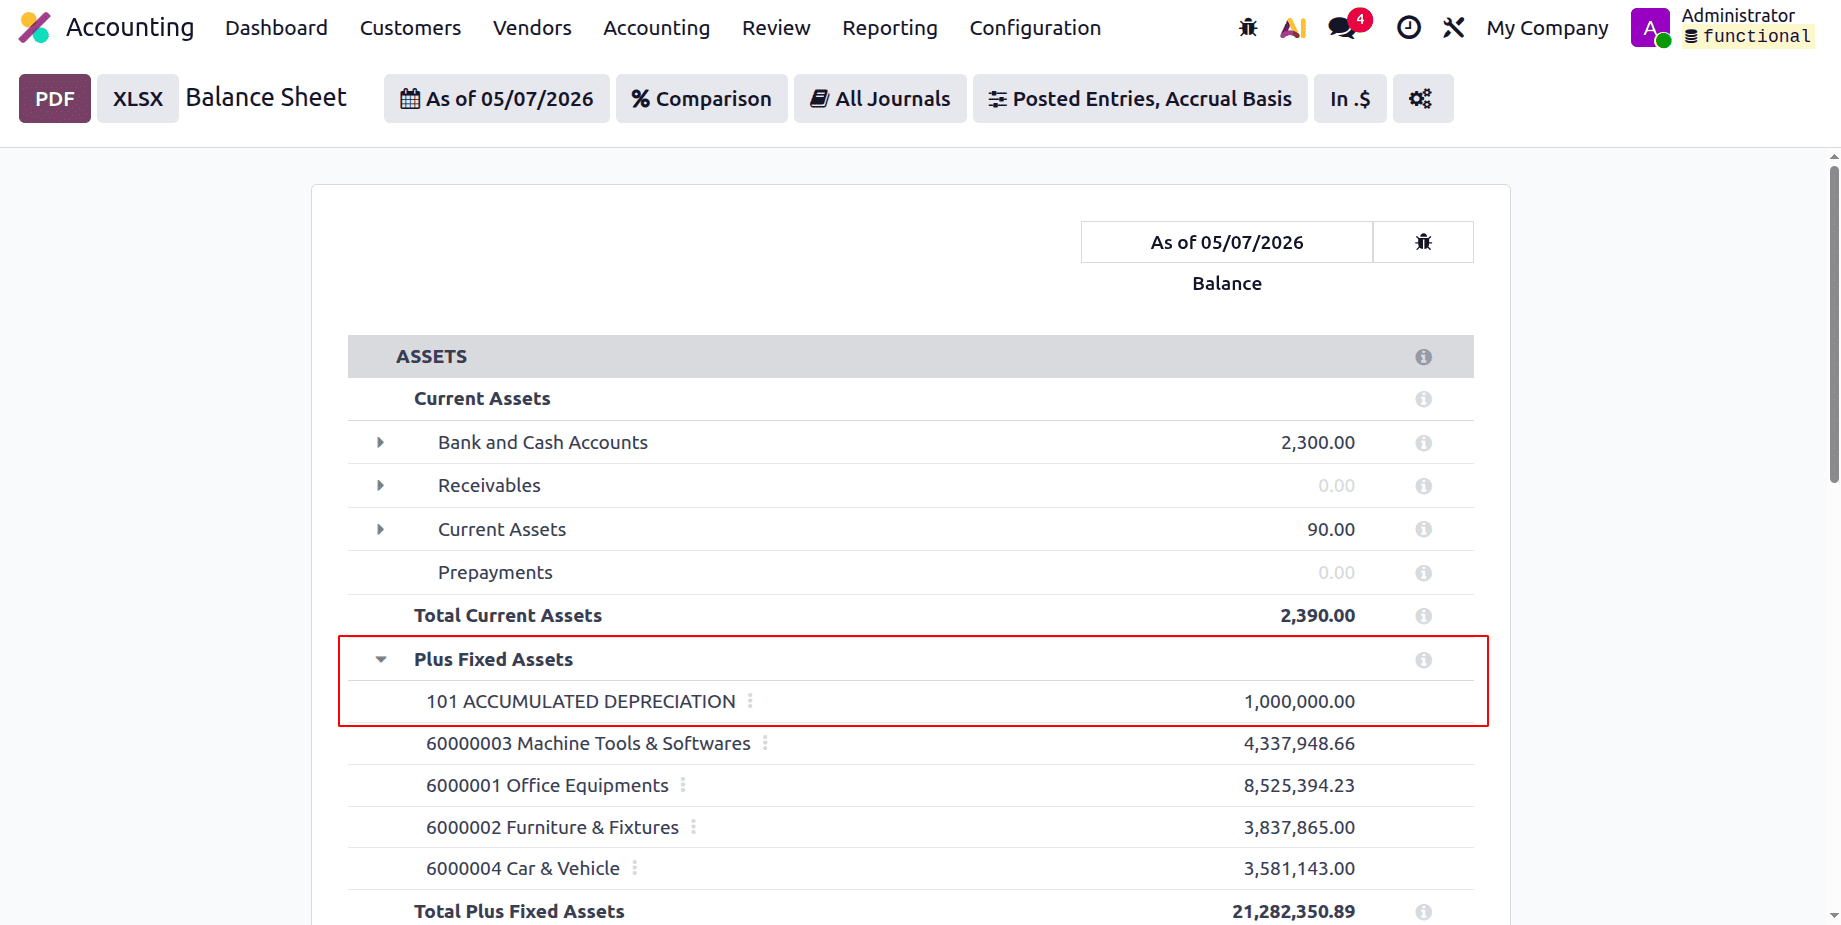Click info icon on Bank and Cash Accounts row
1841x925 pixels.
(1423, 442)
